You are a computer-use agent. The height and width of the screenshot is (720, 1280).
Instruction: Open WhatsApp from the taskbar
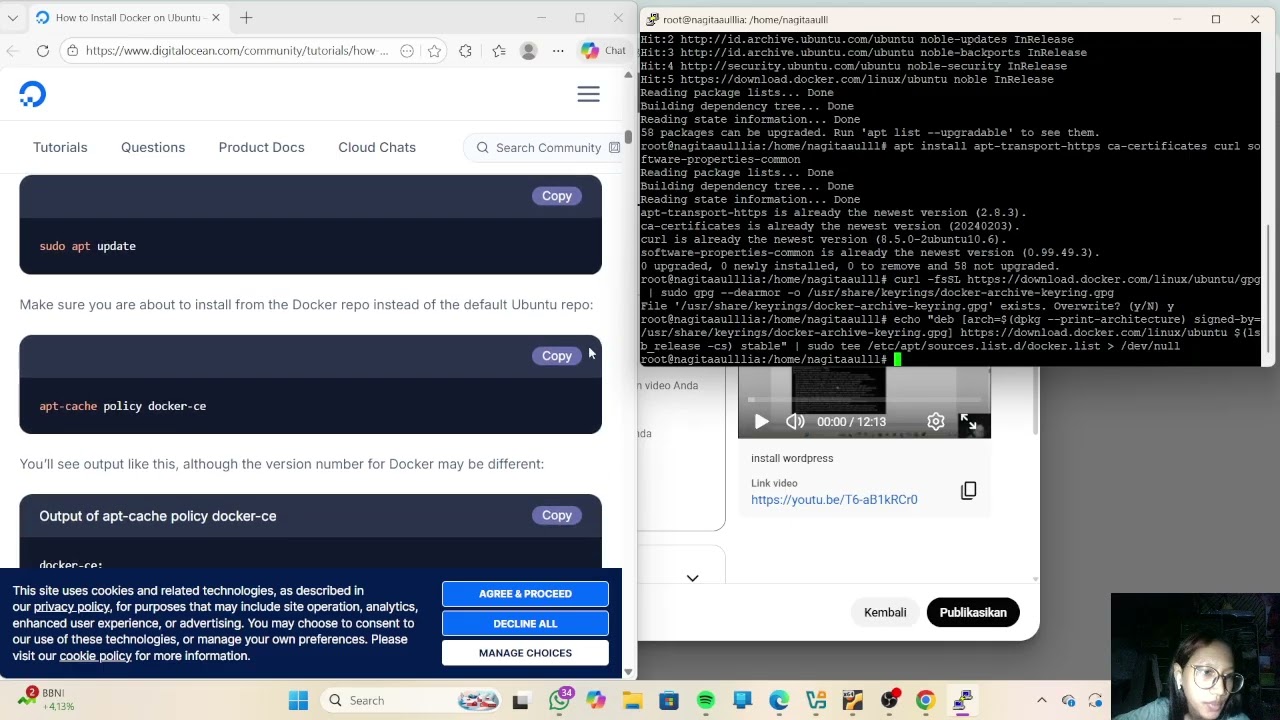click(x=559, y=701)
